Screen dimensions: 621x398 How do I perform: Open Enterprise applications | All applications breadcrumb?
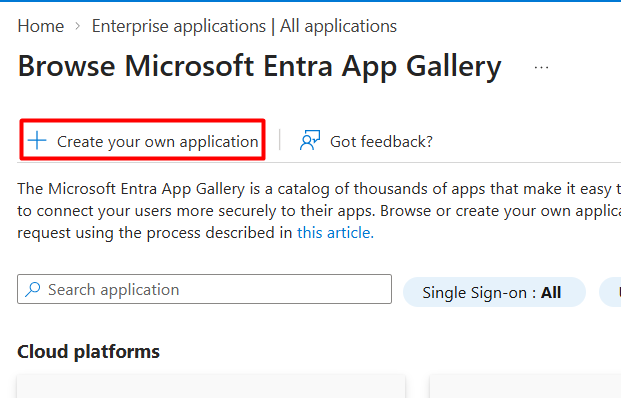click(x=244, y=27)
